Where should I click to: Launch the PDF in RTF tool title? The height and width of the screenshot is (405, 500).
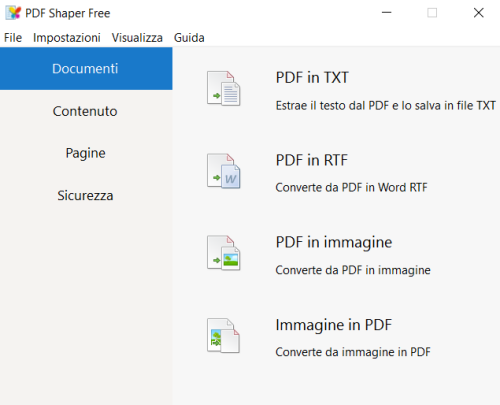click(311, 160)
